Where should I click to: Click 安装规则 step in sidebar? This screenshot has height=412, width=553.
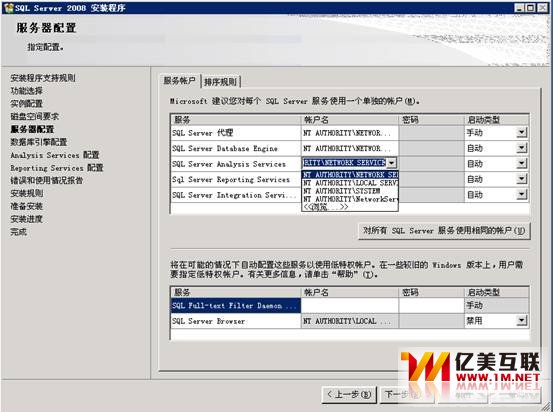26,193
